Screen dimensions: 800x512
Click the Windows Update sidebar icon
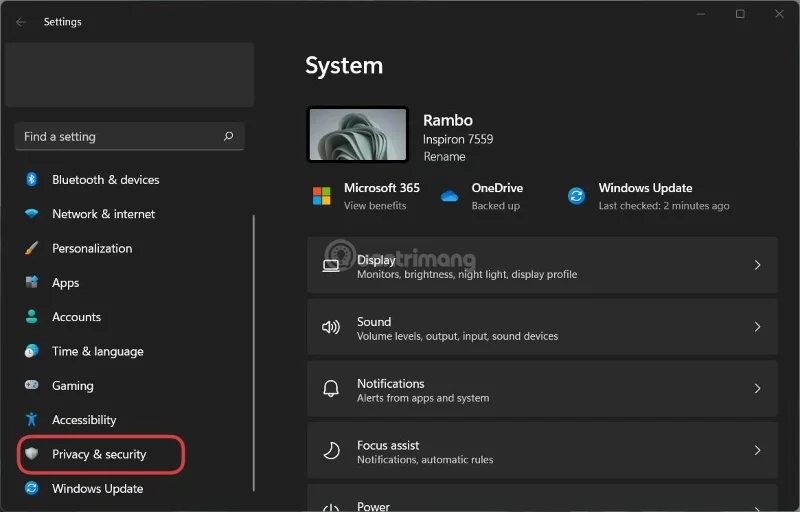(x=31, y=488)
